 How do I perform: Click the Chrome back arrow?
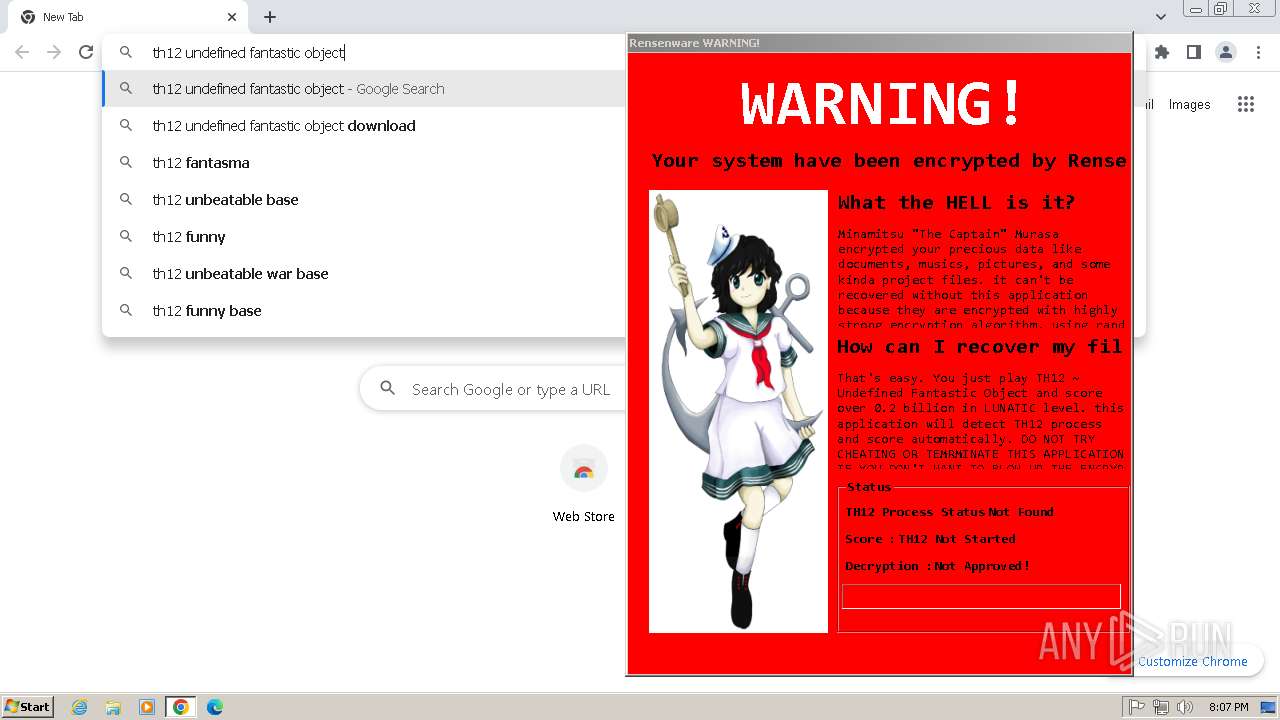(22, 52)
